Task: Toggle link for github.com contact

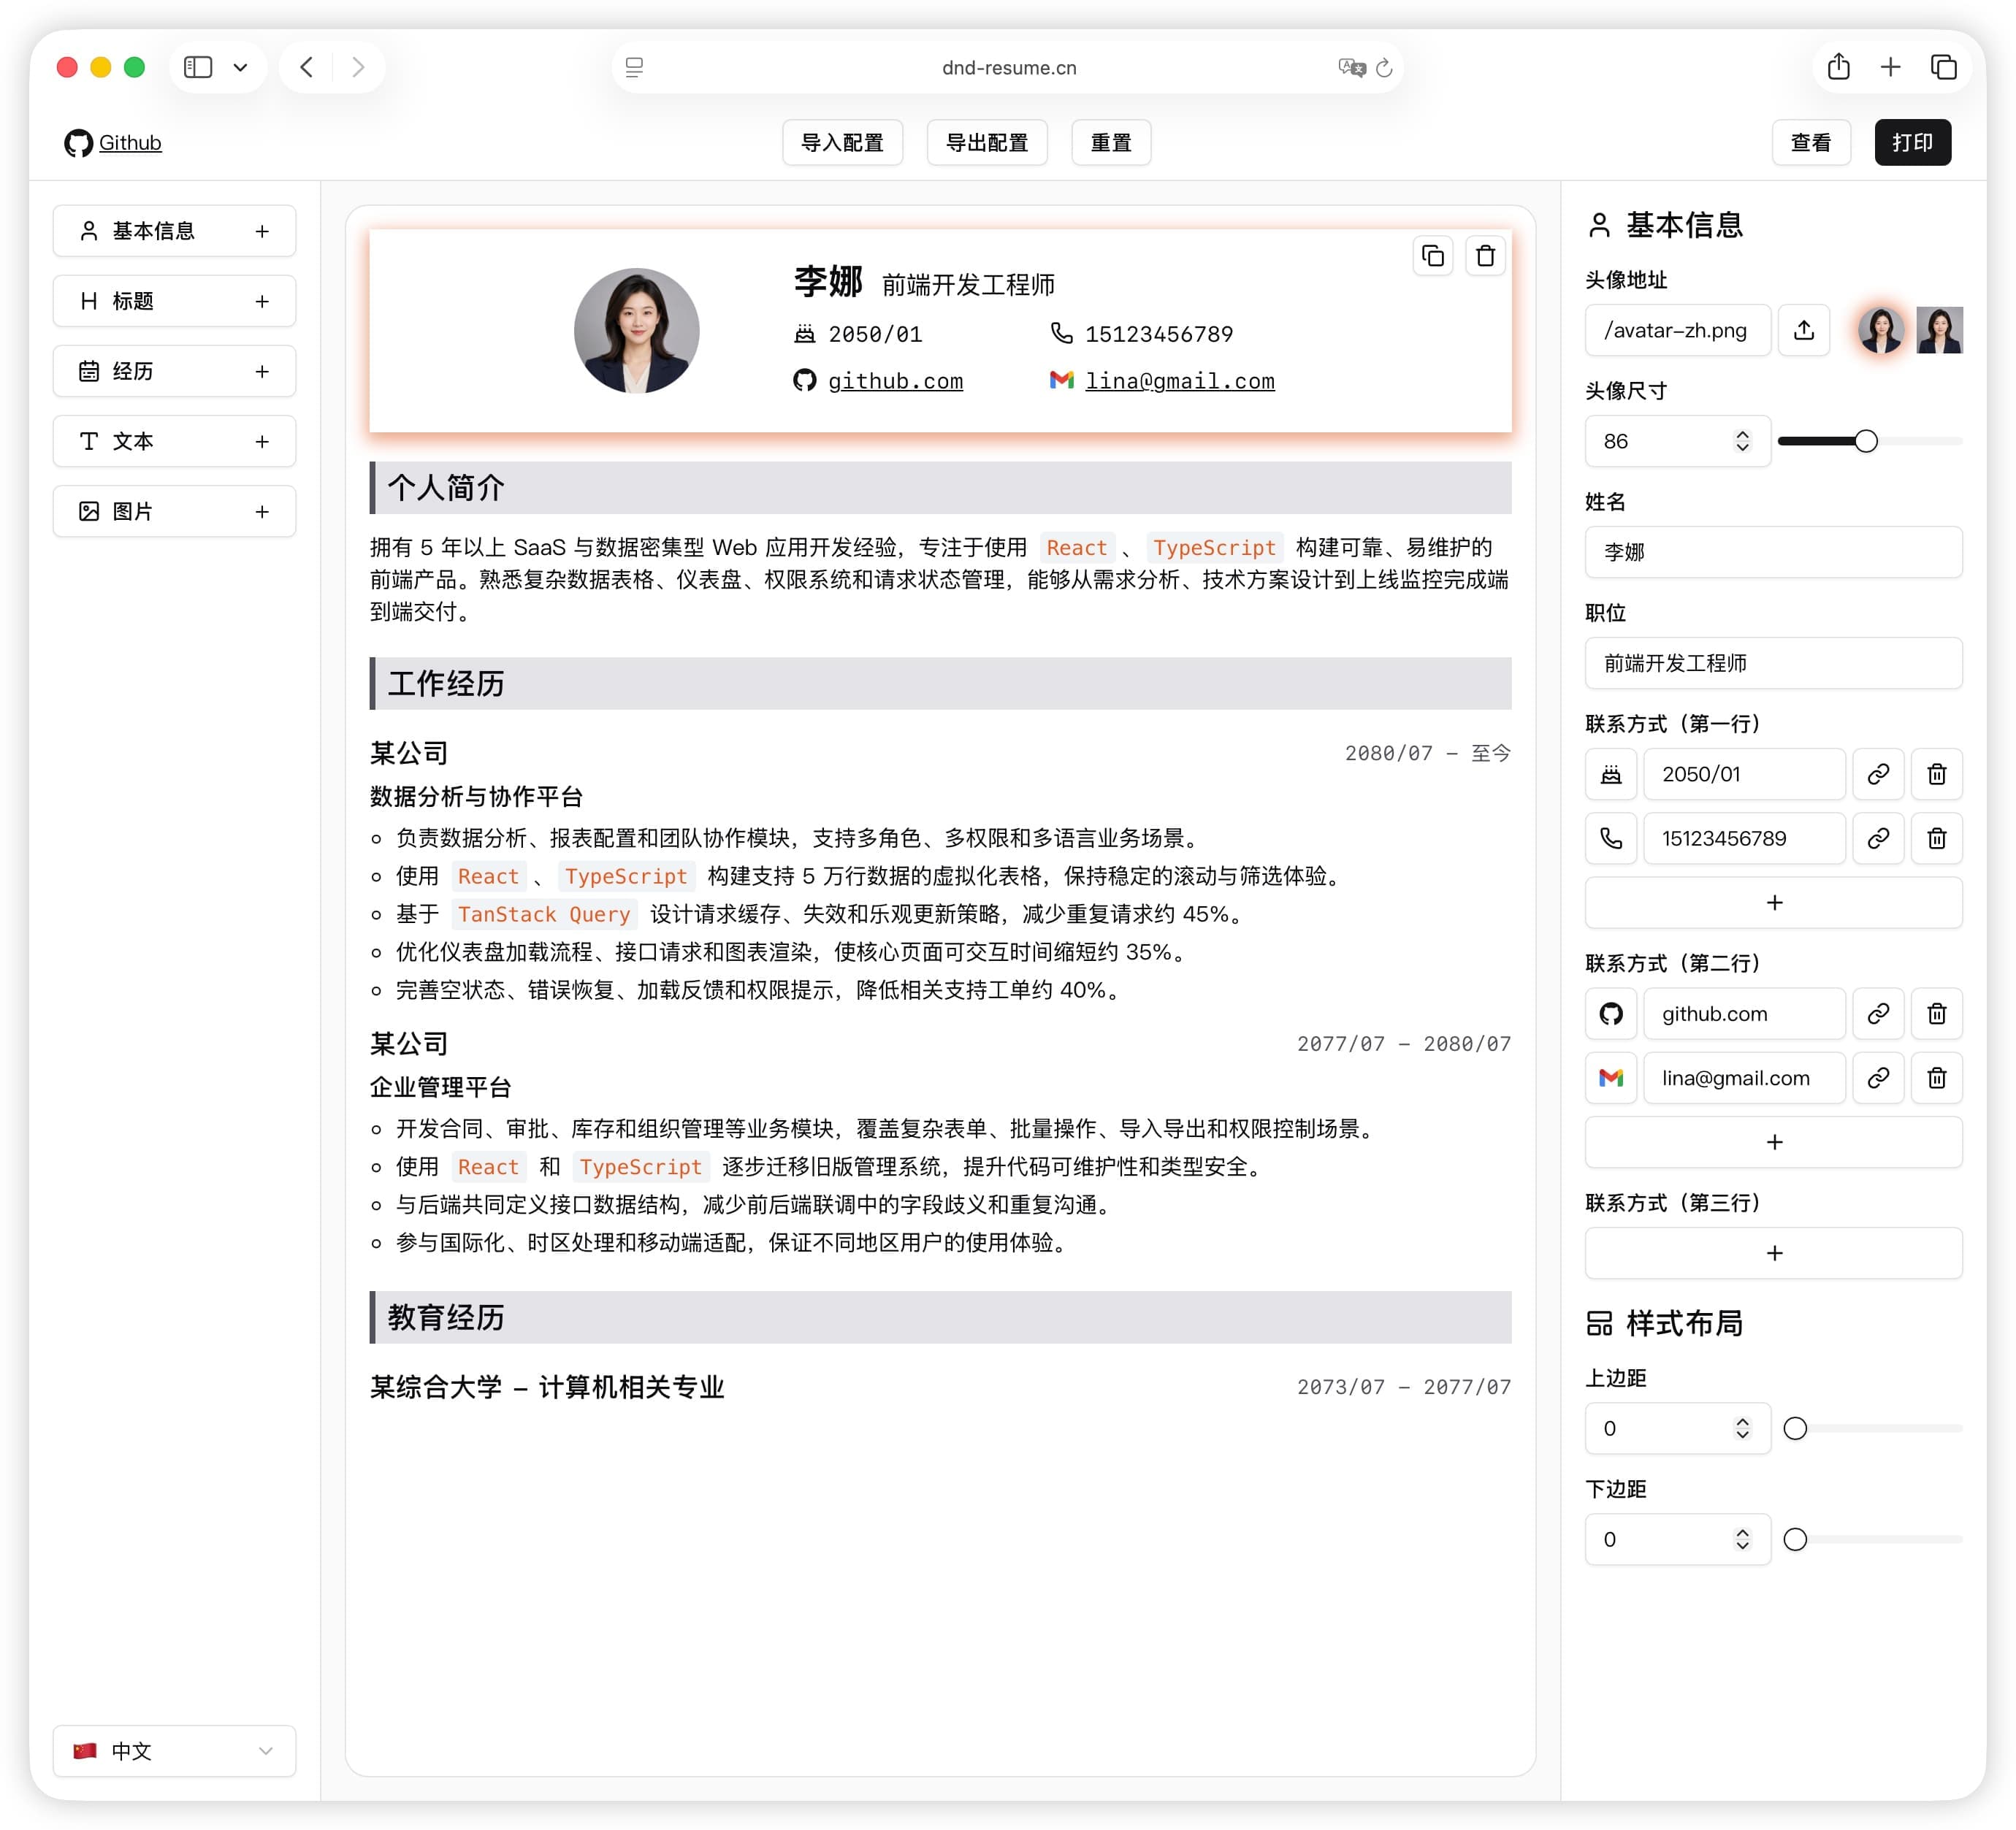Action: click(x=1878, y=1014)
